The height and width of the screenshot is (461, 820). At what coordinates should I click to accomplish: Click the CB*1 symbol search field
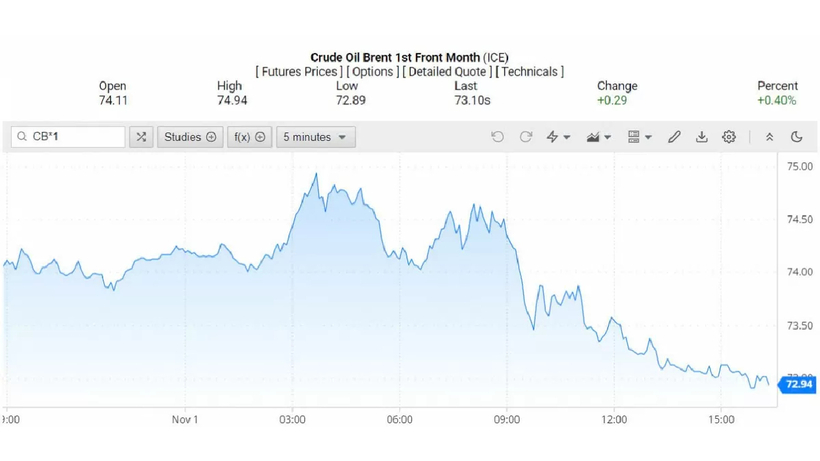pos(68,137)
